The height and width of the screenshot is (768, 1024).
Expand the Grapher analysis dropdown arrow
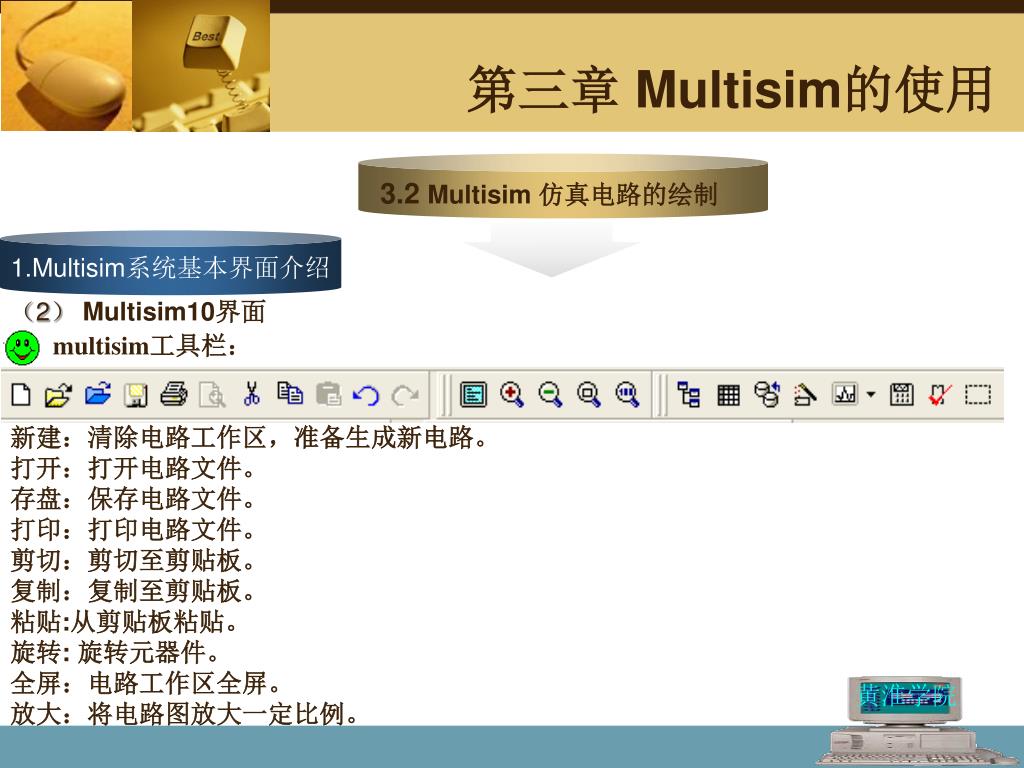(x=871, y=394)
